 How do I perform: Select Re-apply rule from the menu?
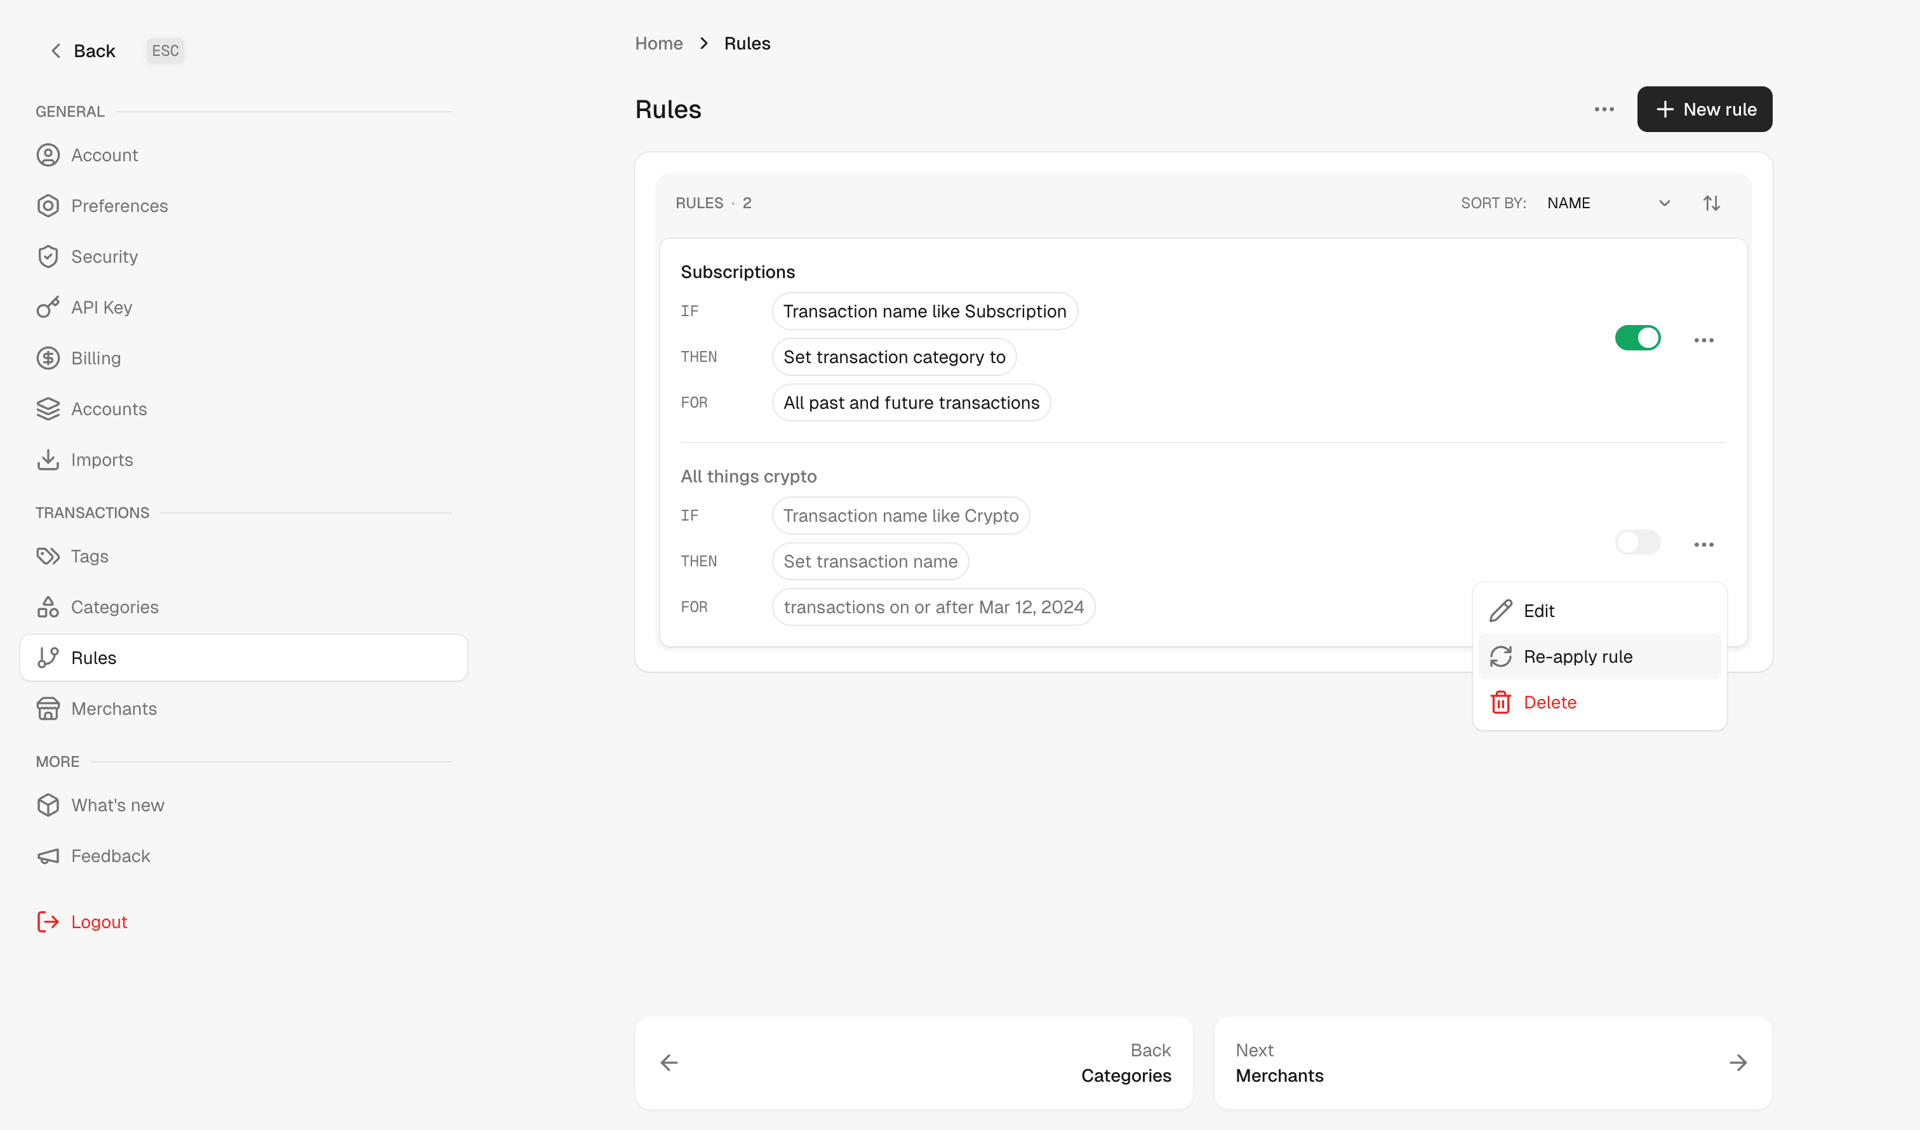coord(1577,656)
